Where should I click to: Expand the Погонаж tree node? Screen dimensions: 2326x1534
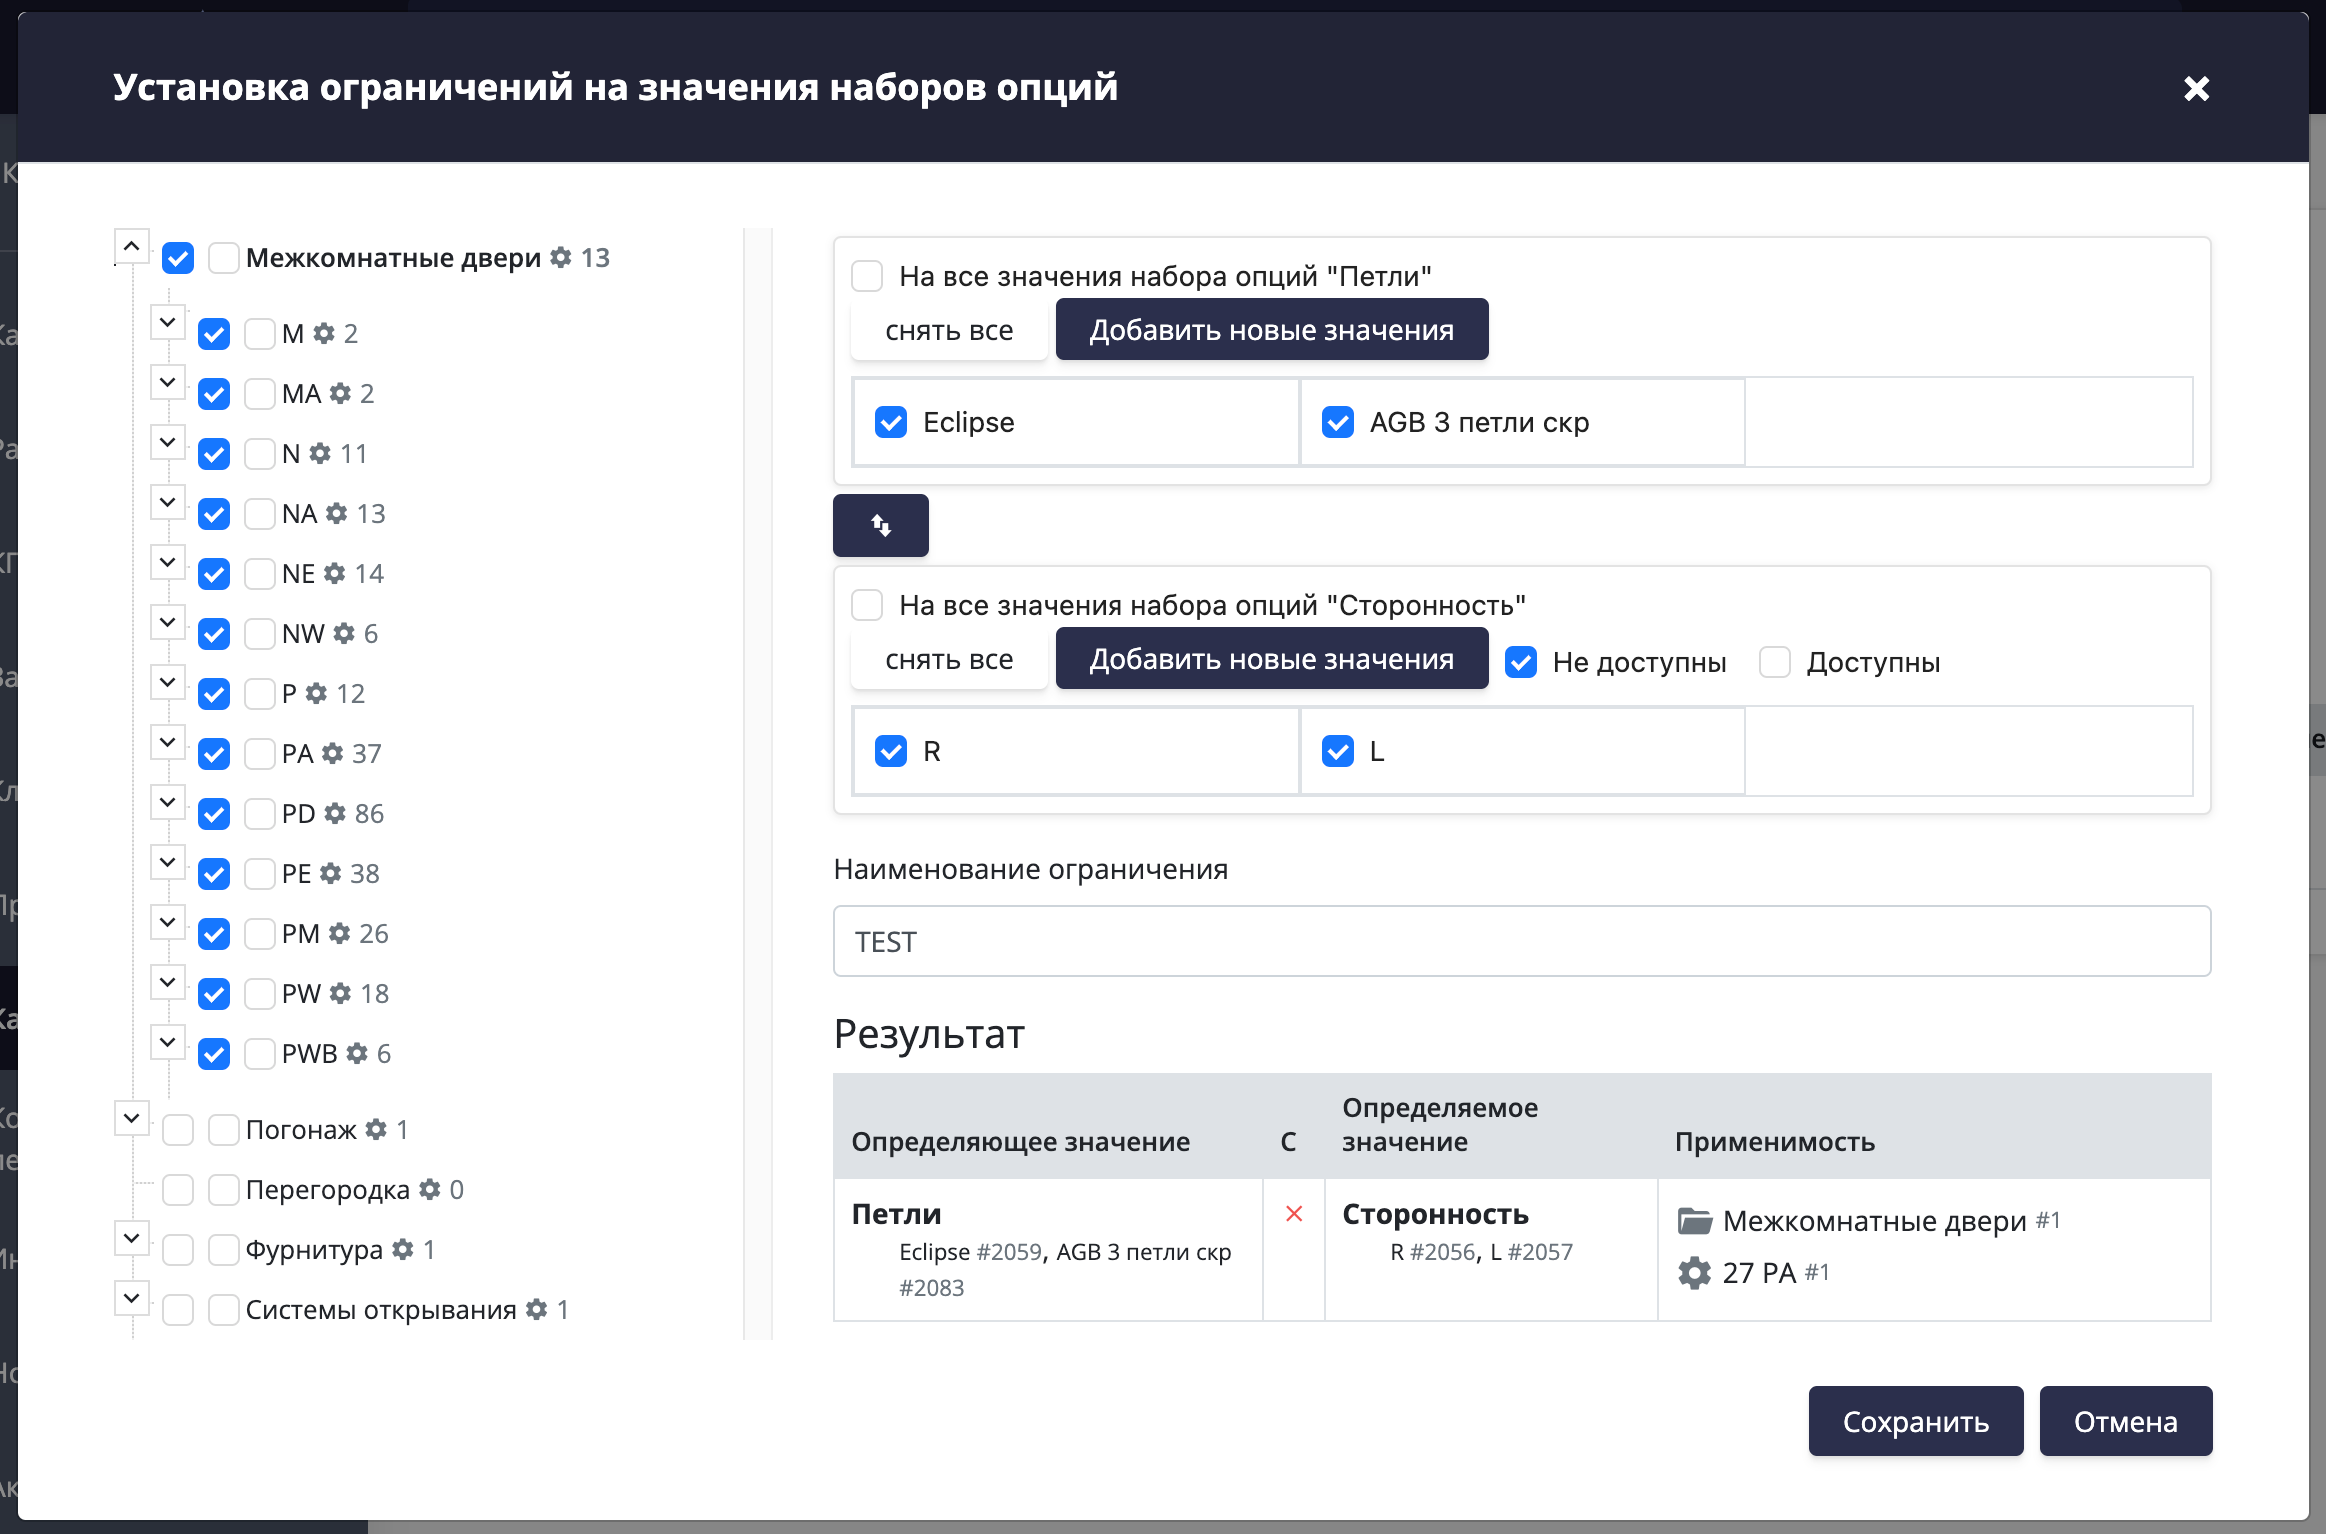(131, 1118)
